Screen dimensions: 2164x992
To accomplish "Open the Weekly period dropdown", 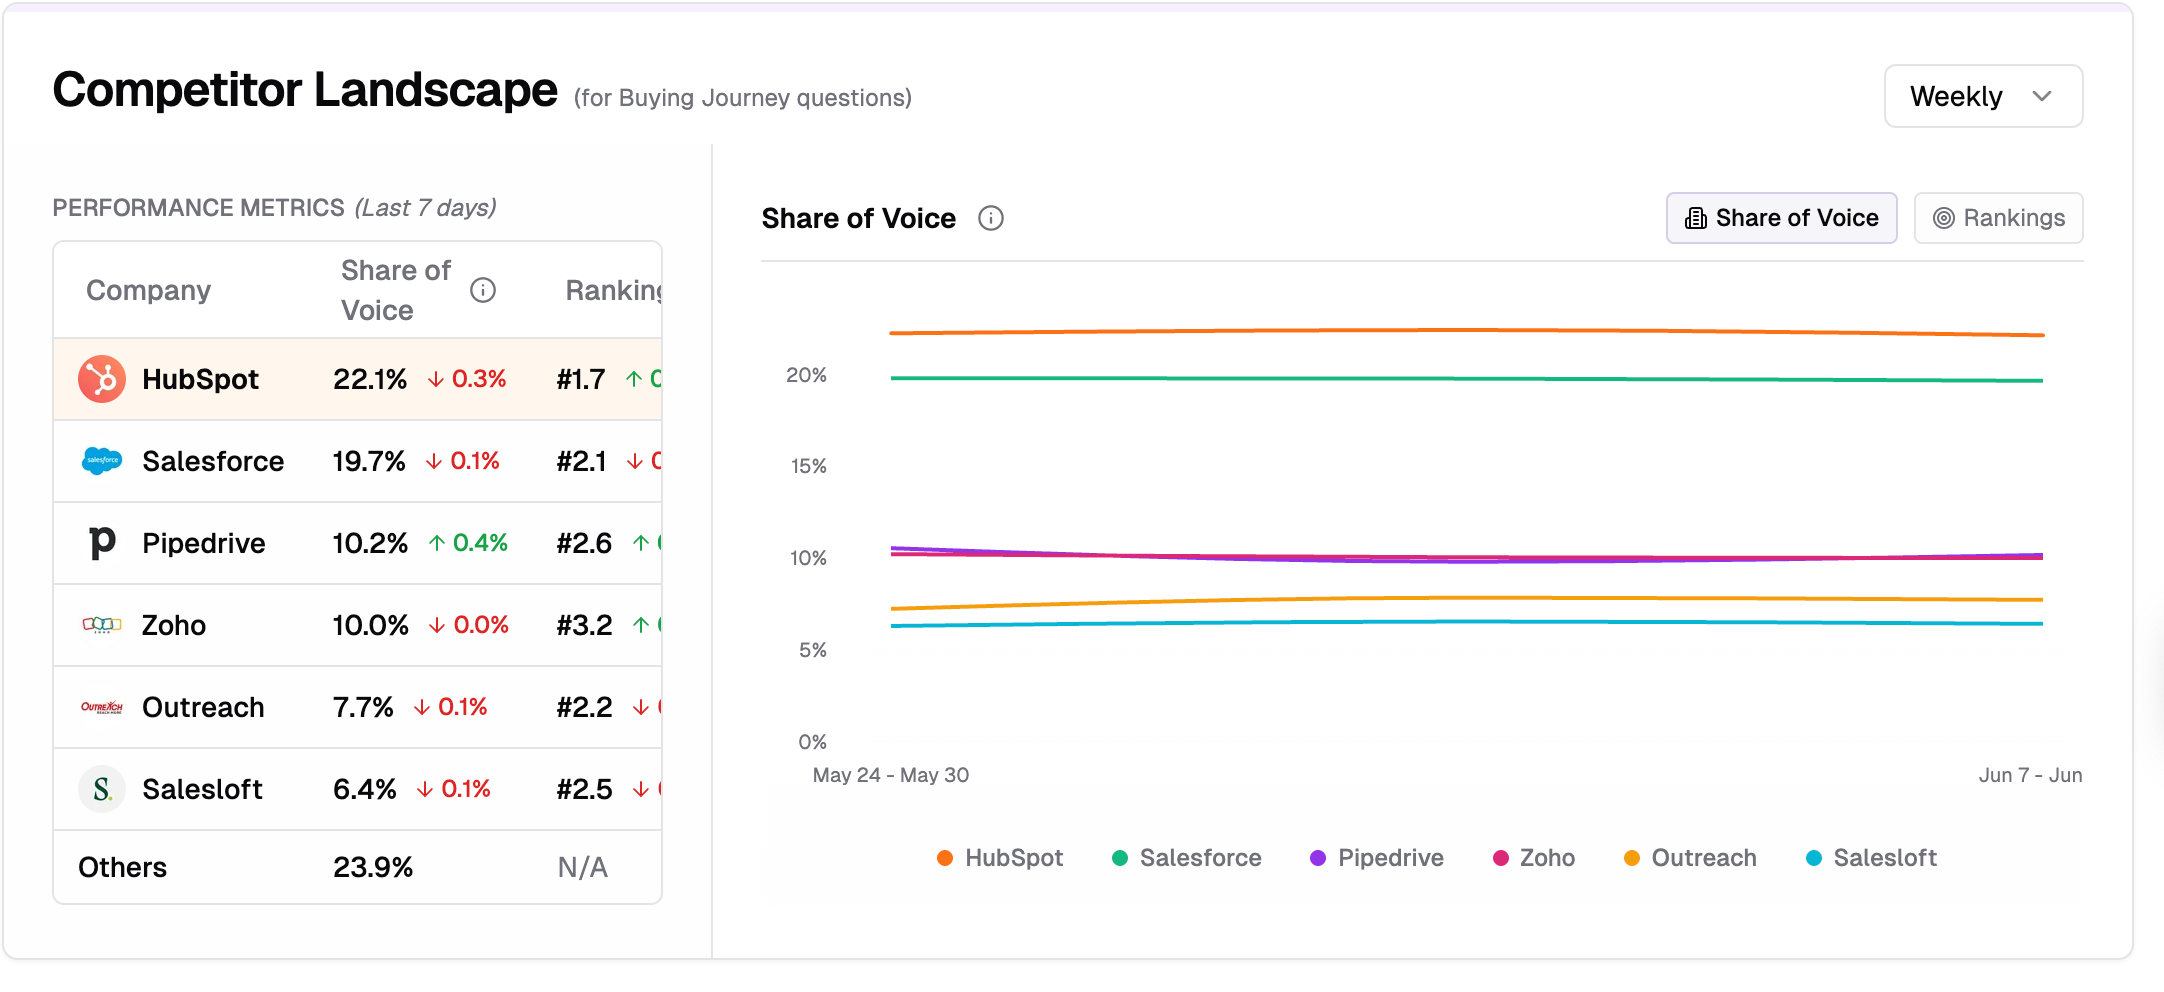I will click(1983, 96).
